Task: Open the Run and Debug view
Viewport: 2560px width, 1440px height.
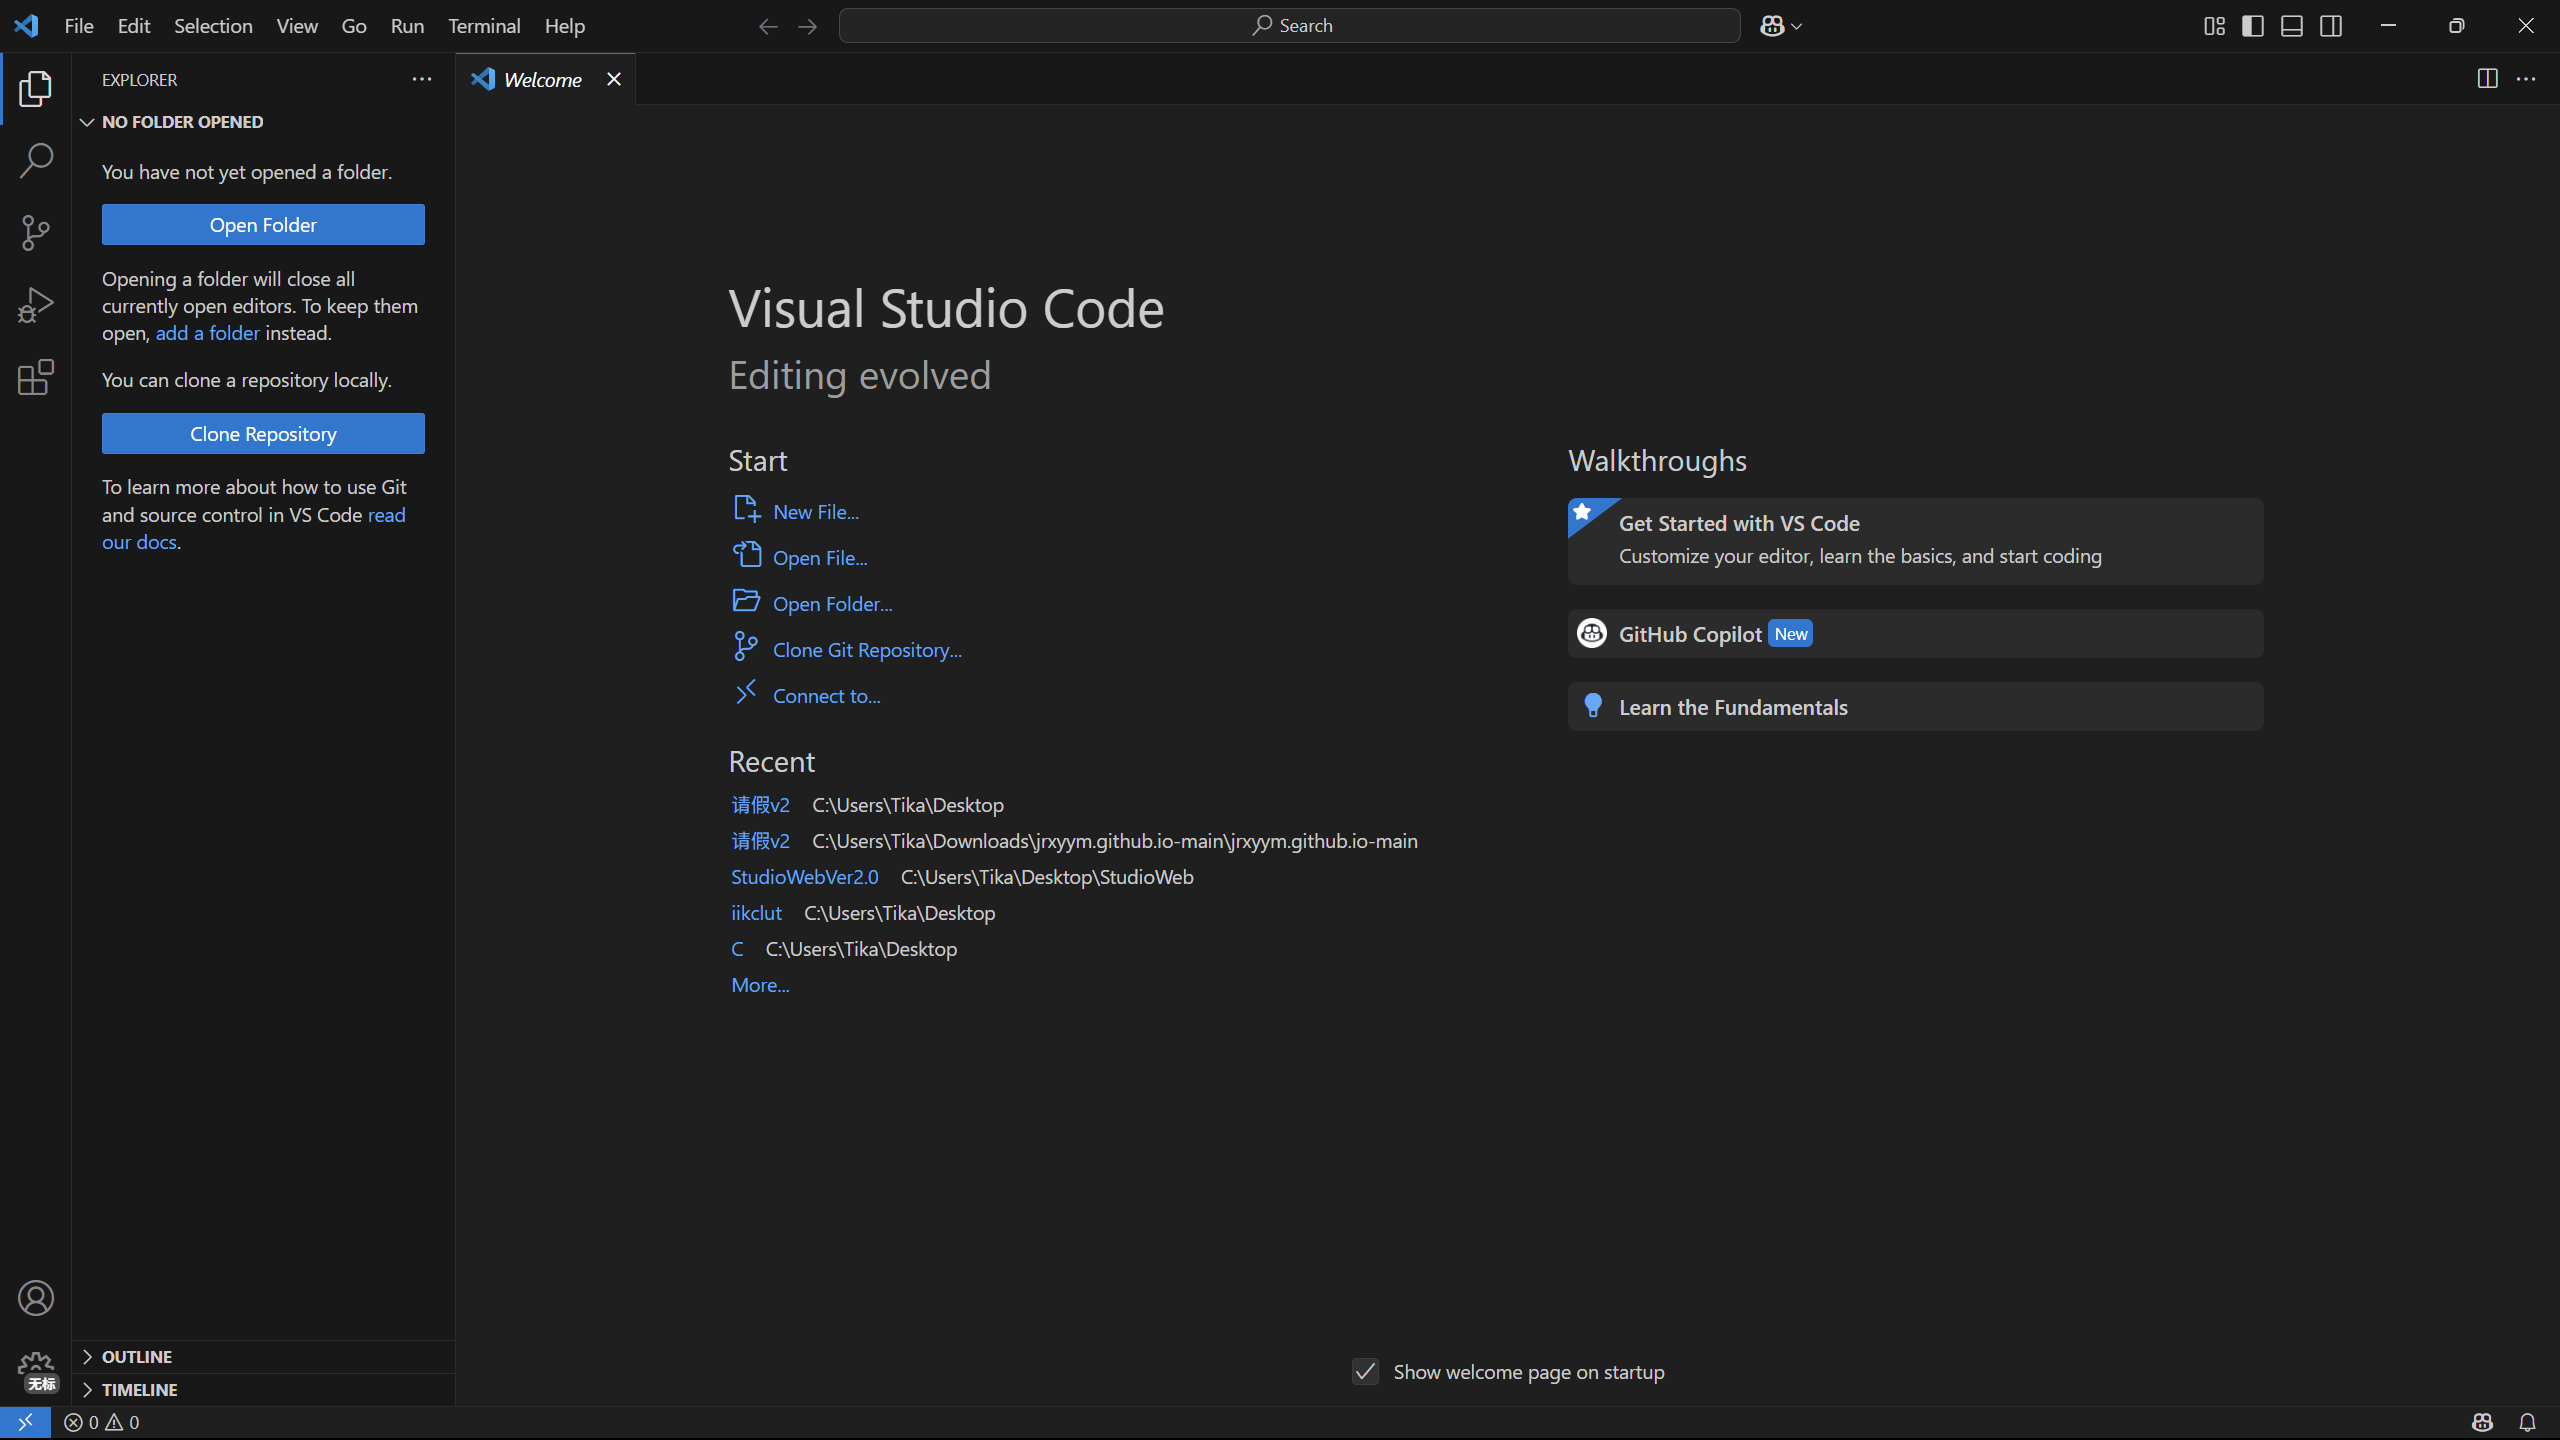Action: coord(36,305)
